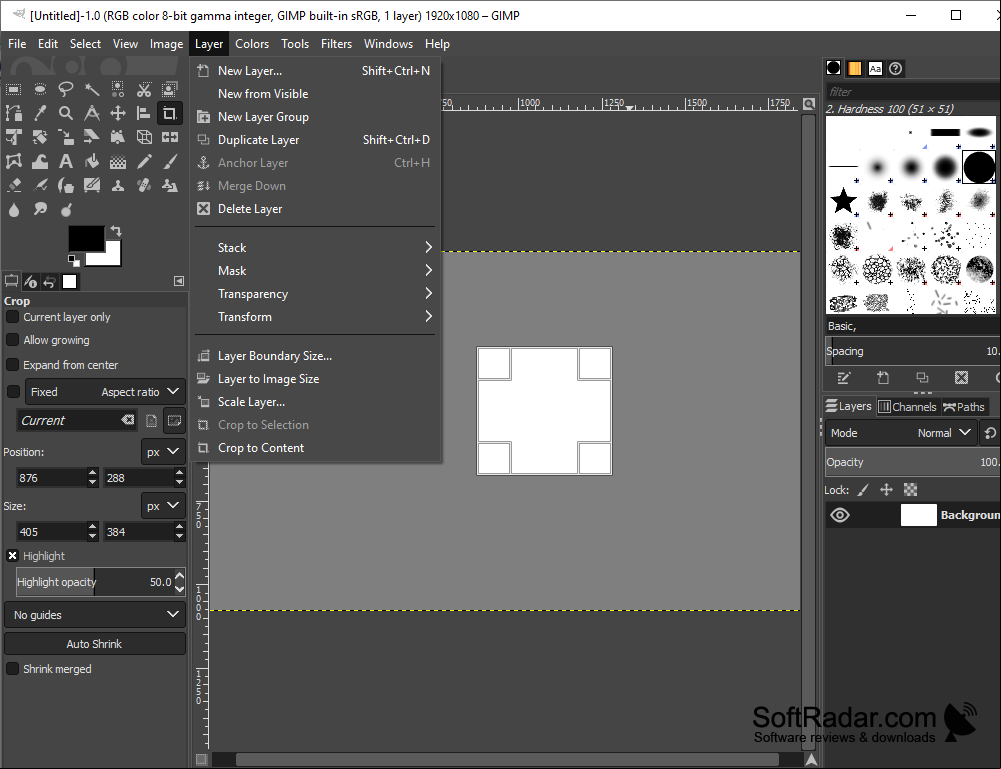This screenshot has width=1001, height=769.
Task: Enable the Fixed aspect ratio checkbox
Action: [13, 392]
